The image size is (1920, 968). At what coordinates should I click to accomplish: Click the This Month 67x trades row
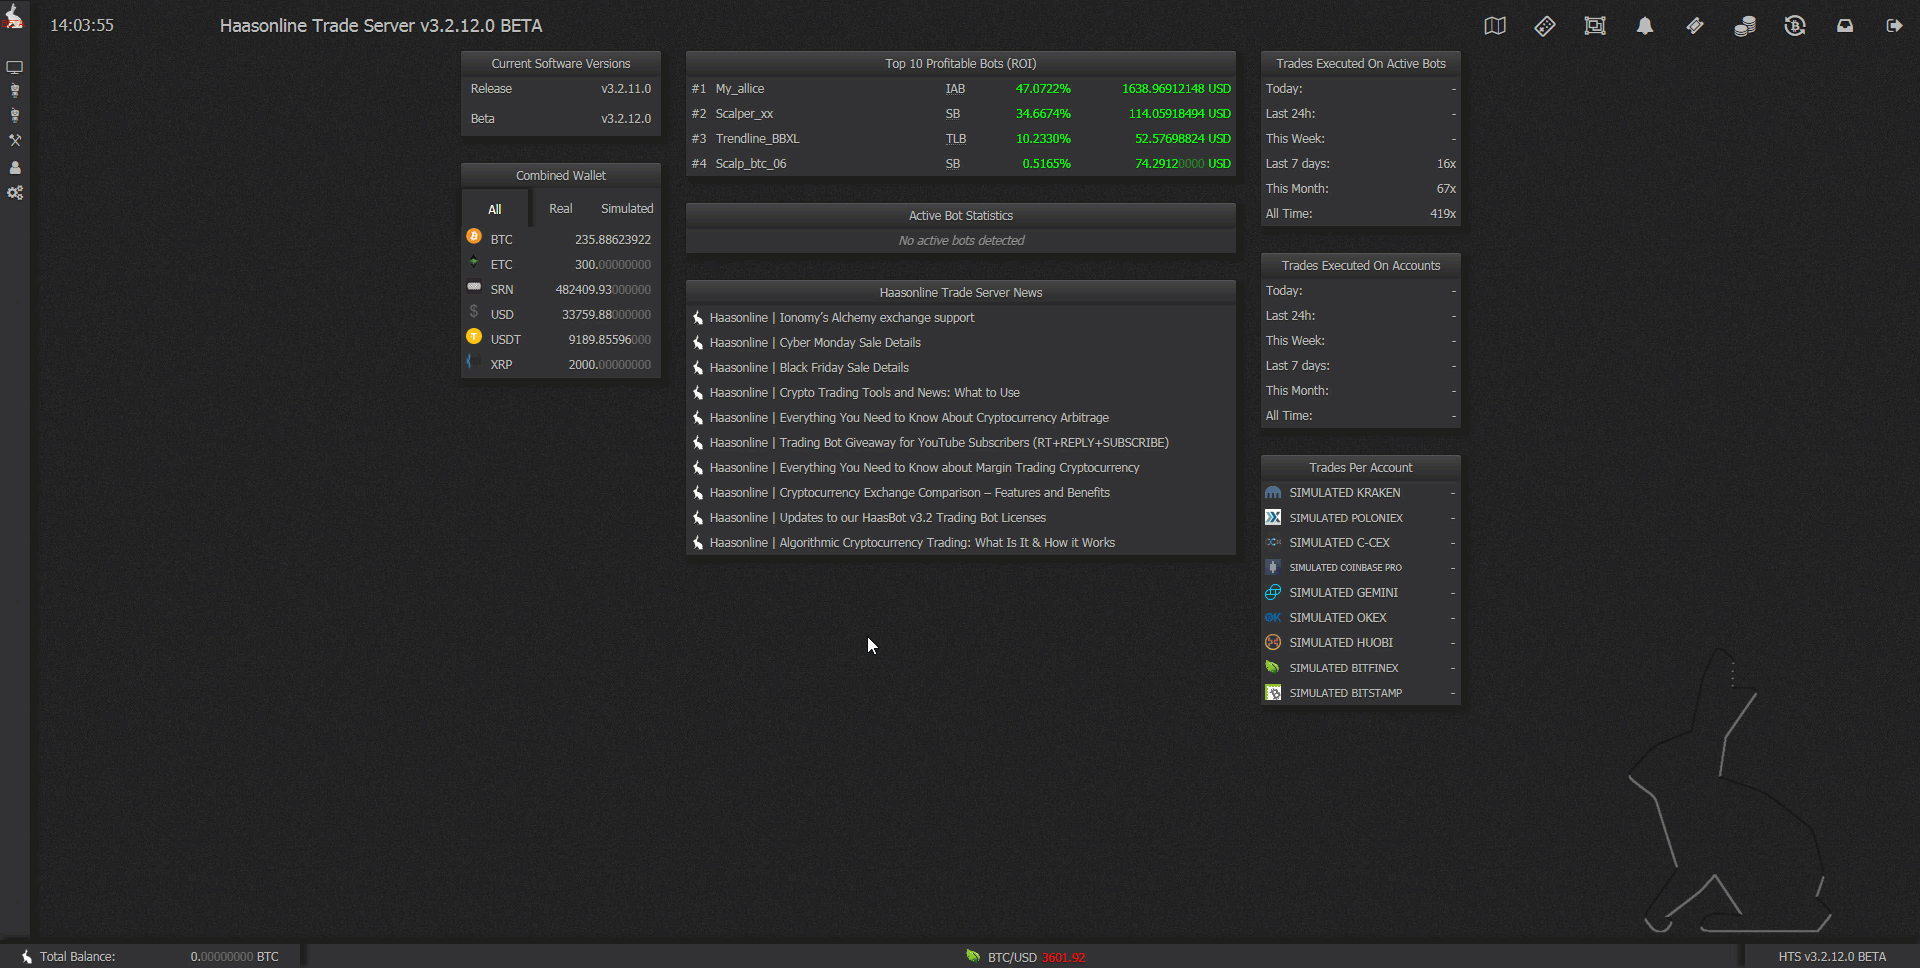(x=1361, y=189)
